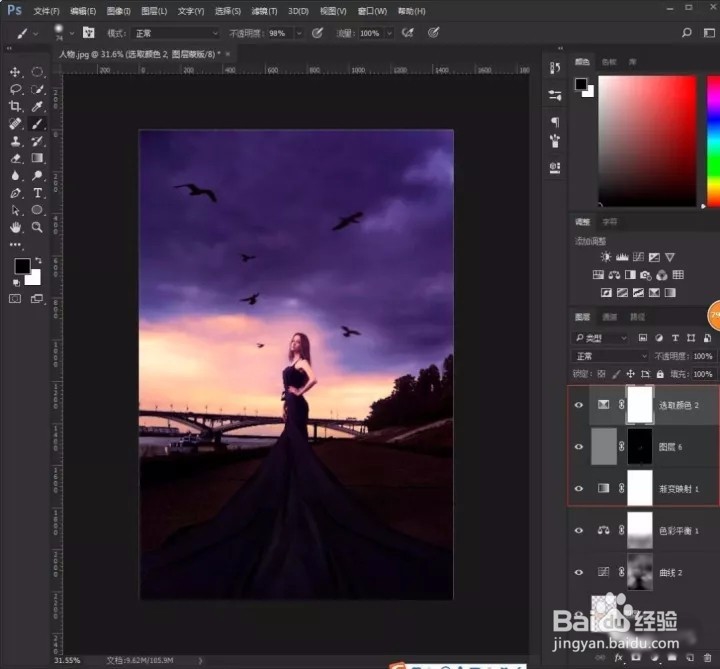Select the Elliptical Marquee tool
Viewport: 720px width, 669px height.
click(x=37, y=72)
